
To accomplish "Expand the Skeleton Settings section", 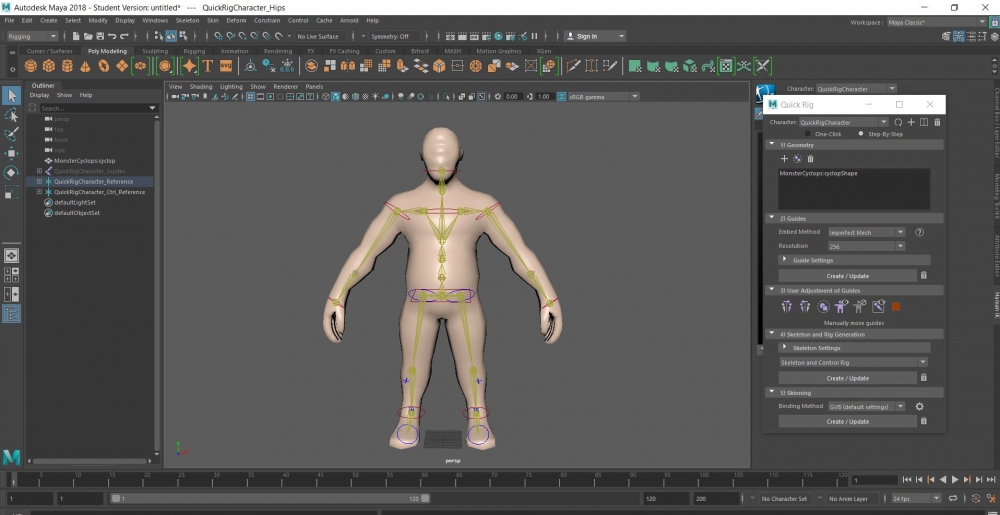I will [x=816, y=348].
